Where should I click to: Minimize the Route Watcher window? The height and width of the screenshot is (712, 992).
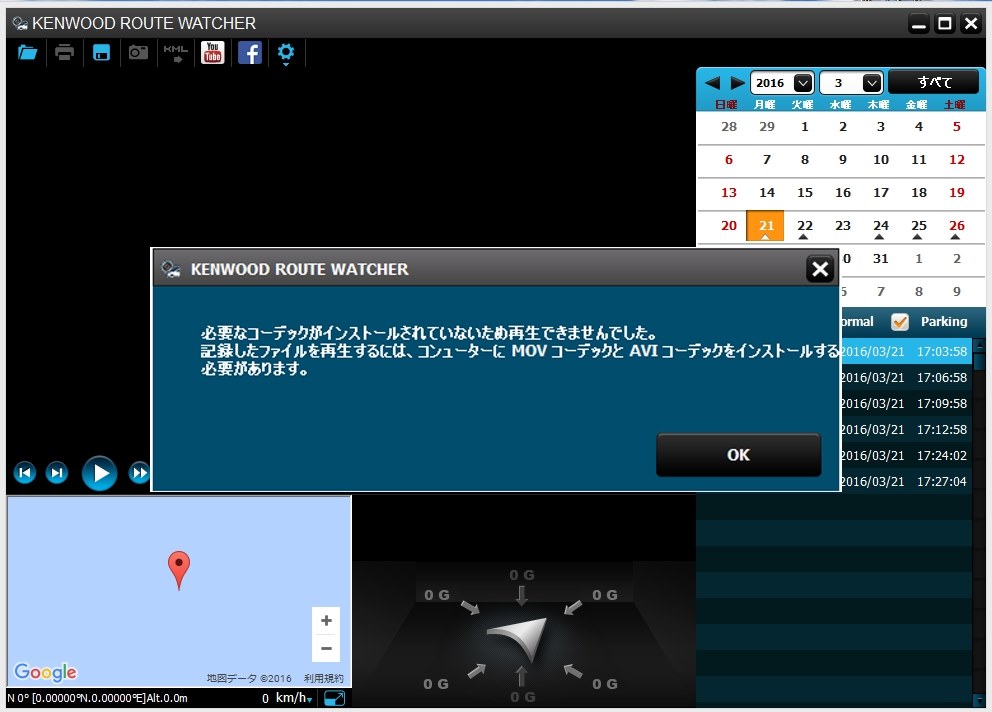point(919,24)
